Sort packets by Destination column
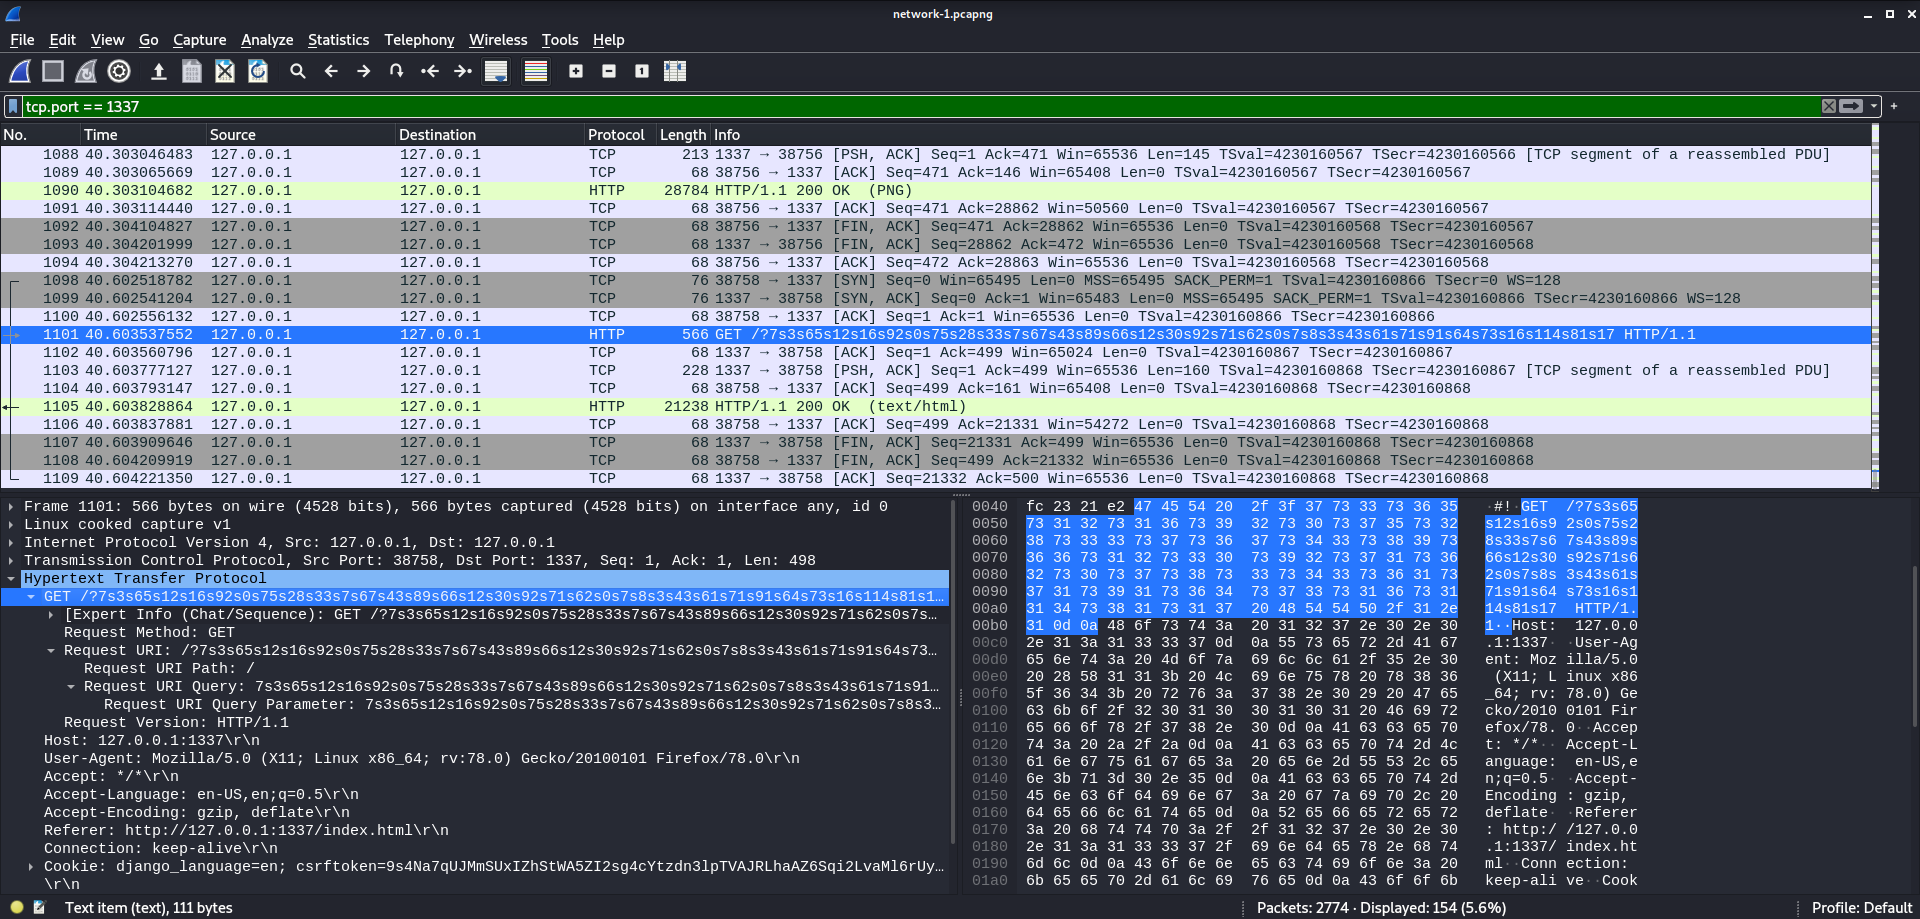The height and width of the screenshot is (919, 1920). (490, 135)
